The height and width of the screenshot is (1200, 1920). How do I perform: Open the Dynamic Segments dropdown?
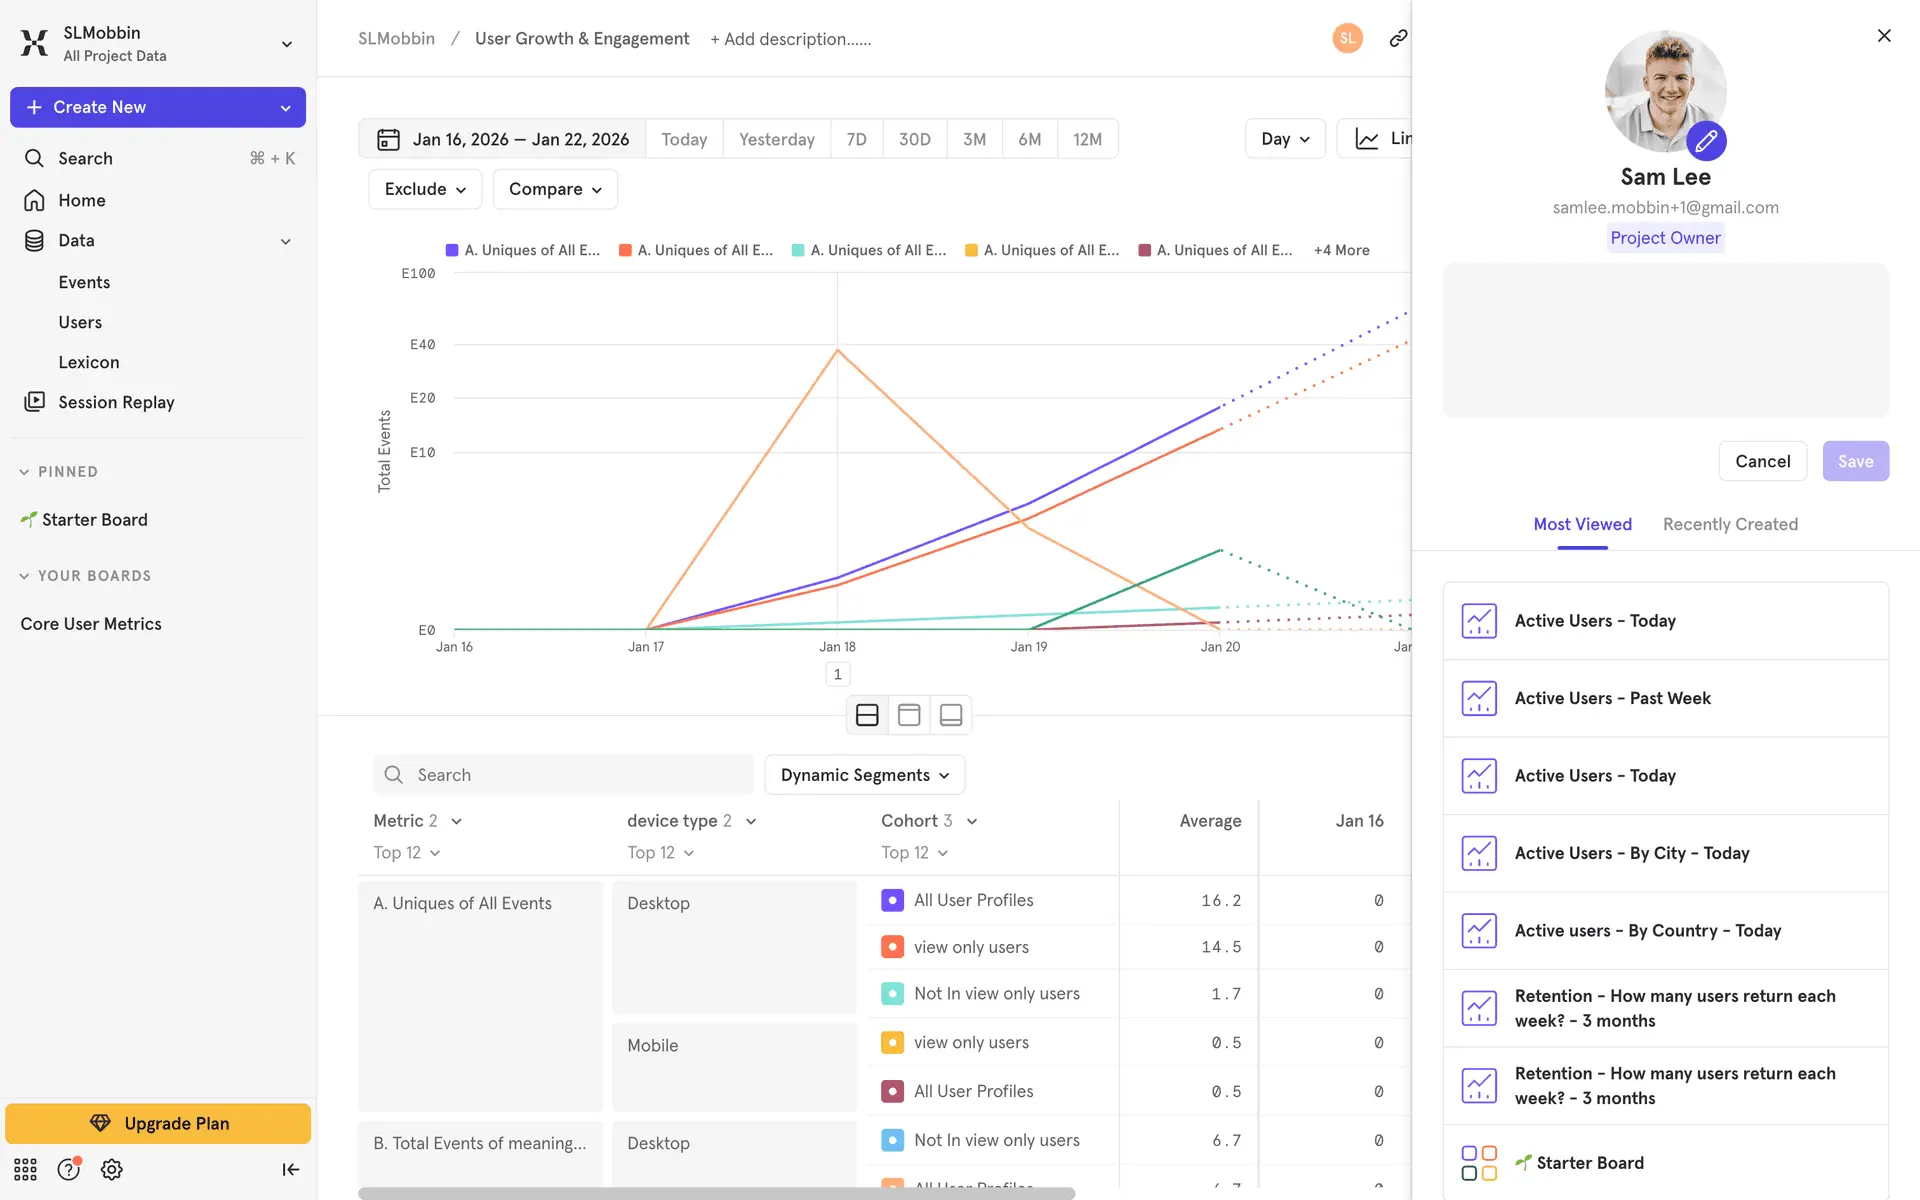(864, 775)
